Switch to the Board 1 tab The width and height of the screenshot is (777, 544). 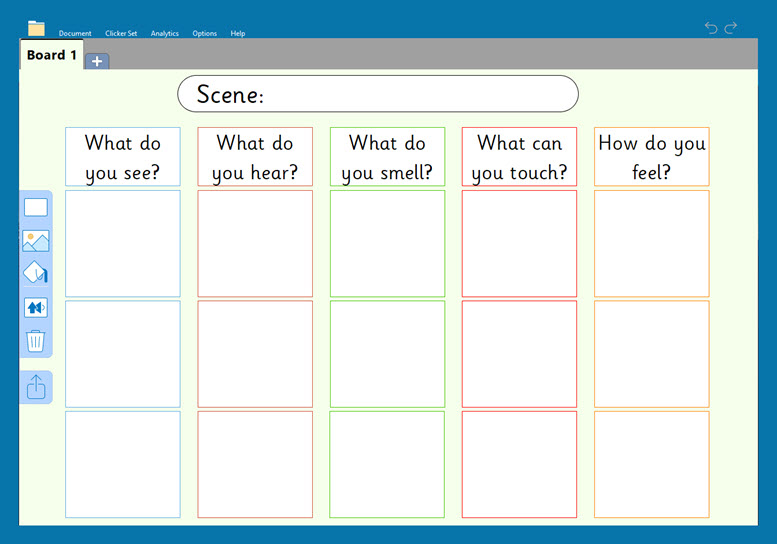52,56
